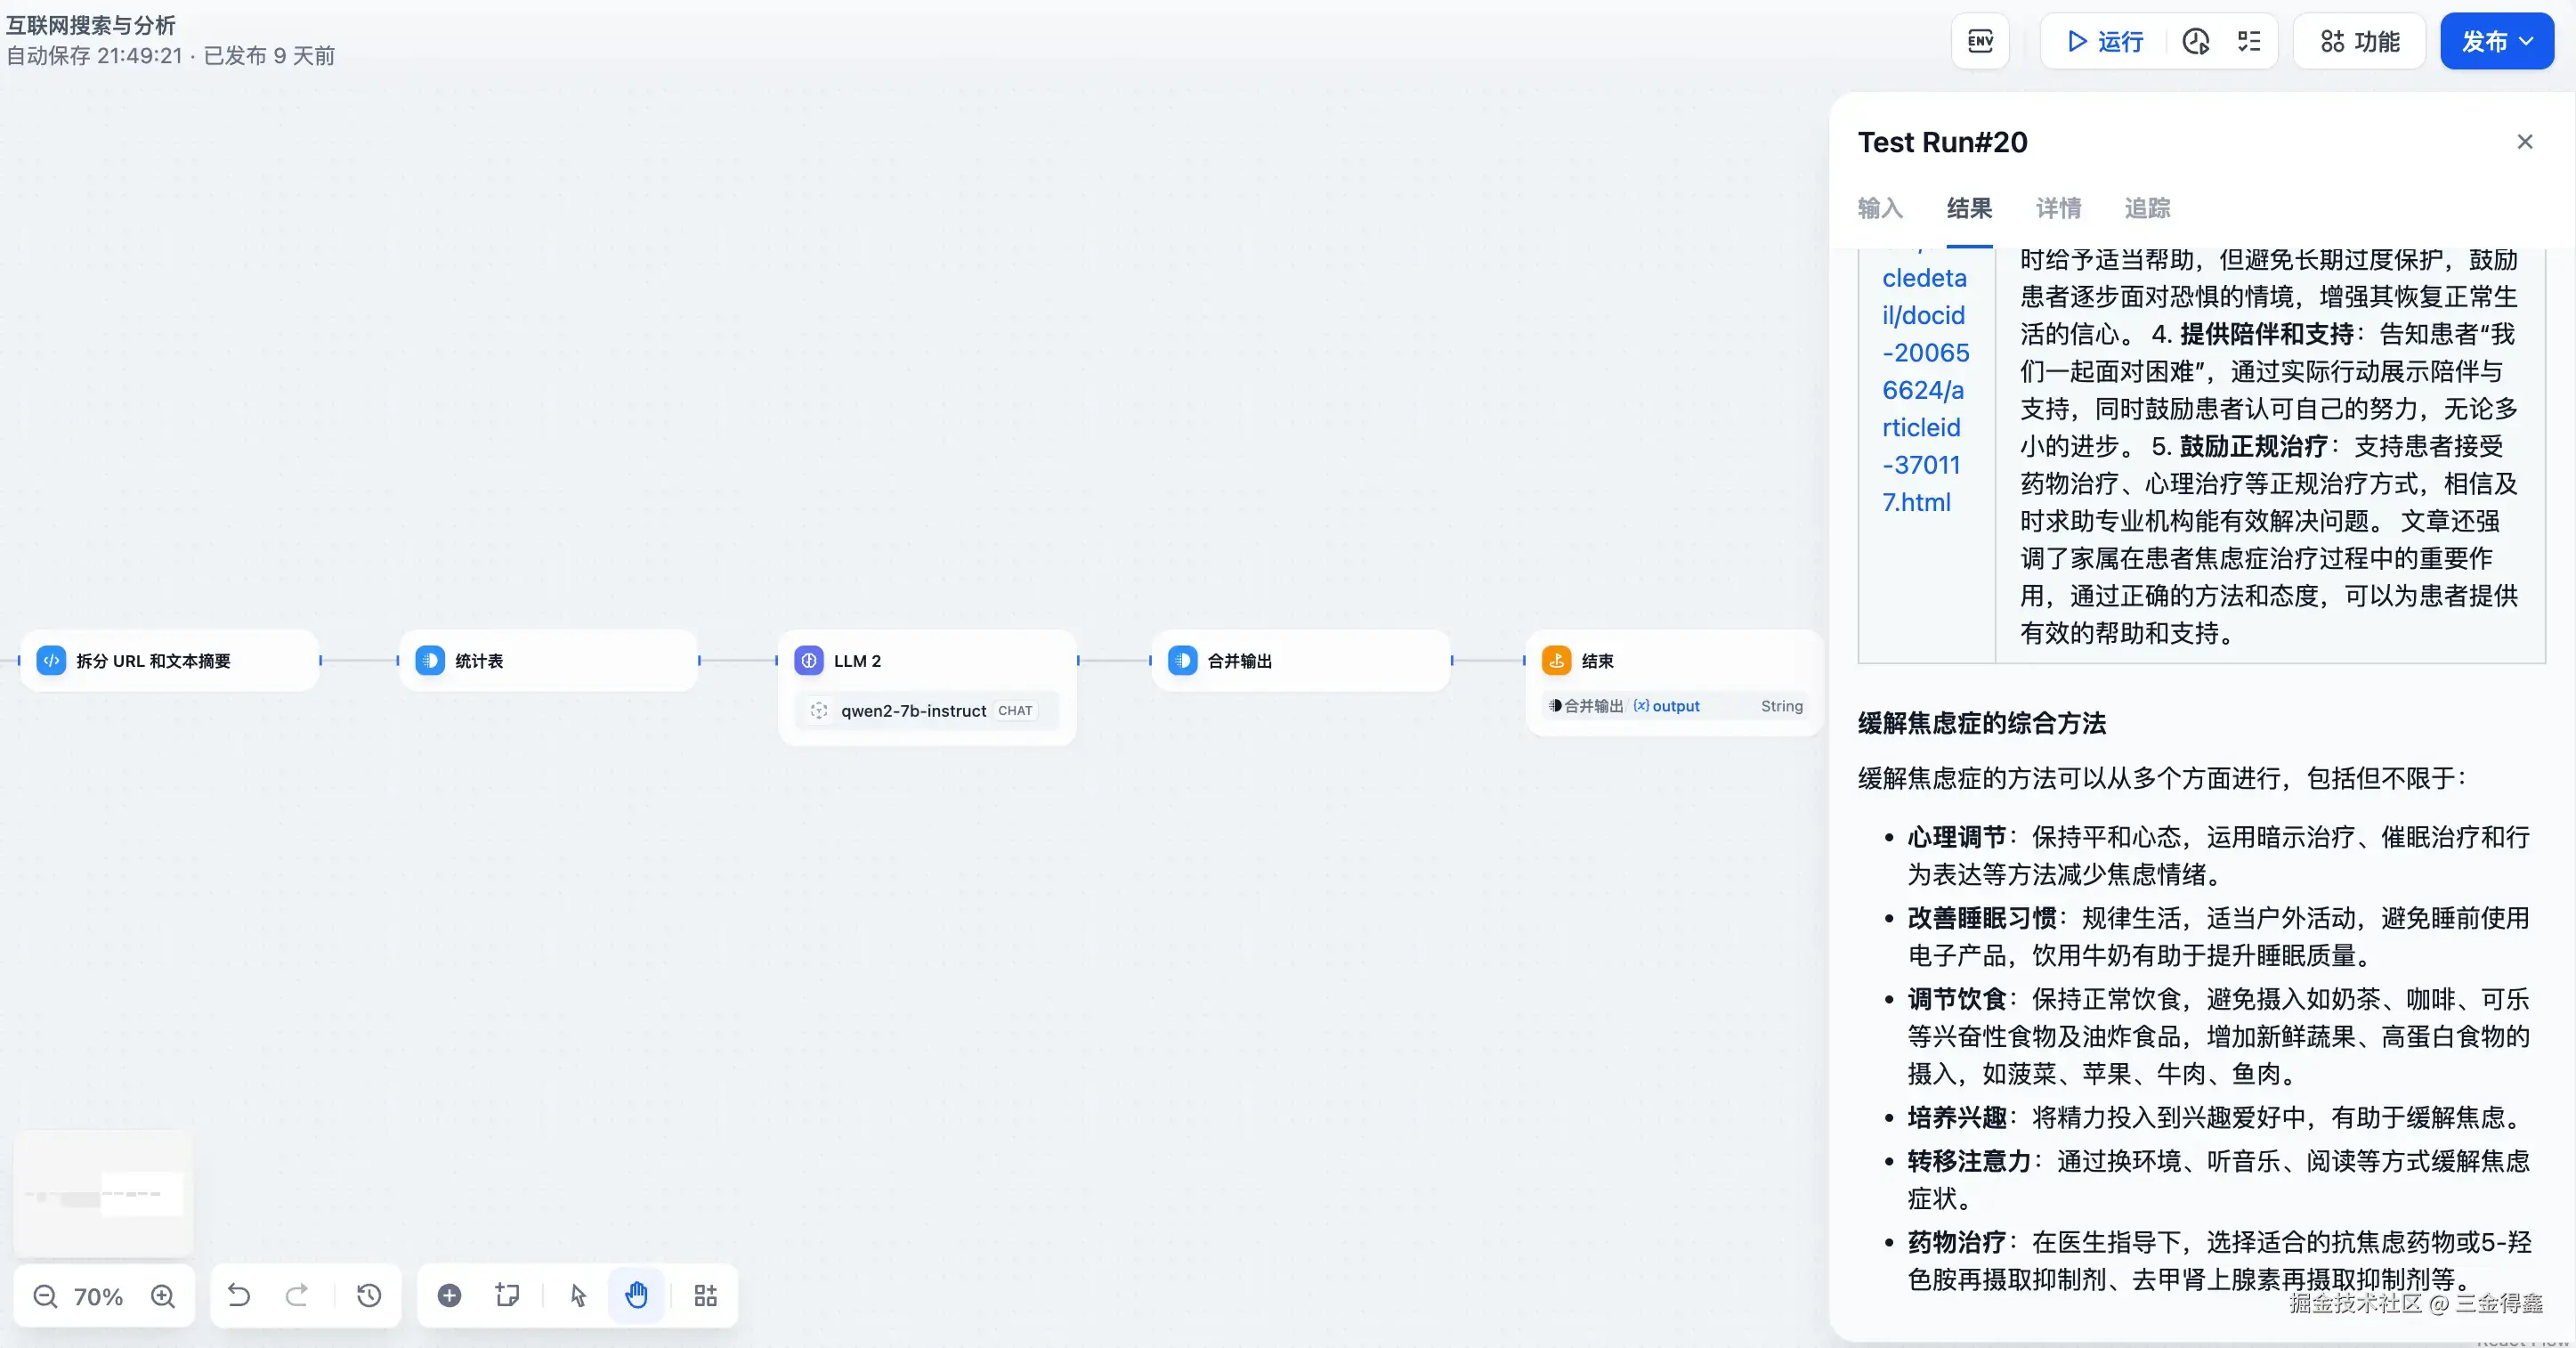Undo the last canvas action
The width and height of the screenshot is (2576, 1348).
(239, 1296)
